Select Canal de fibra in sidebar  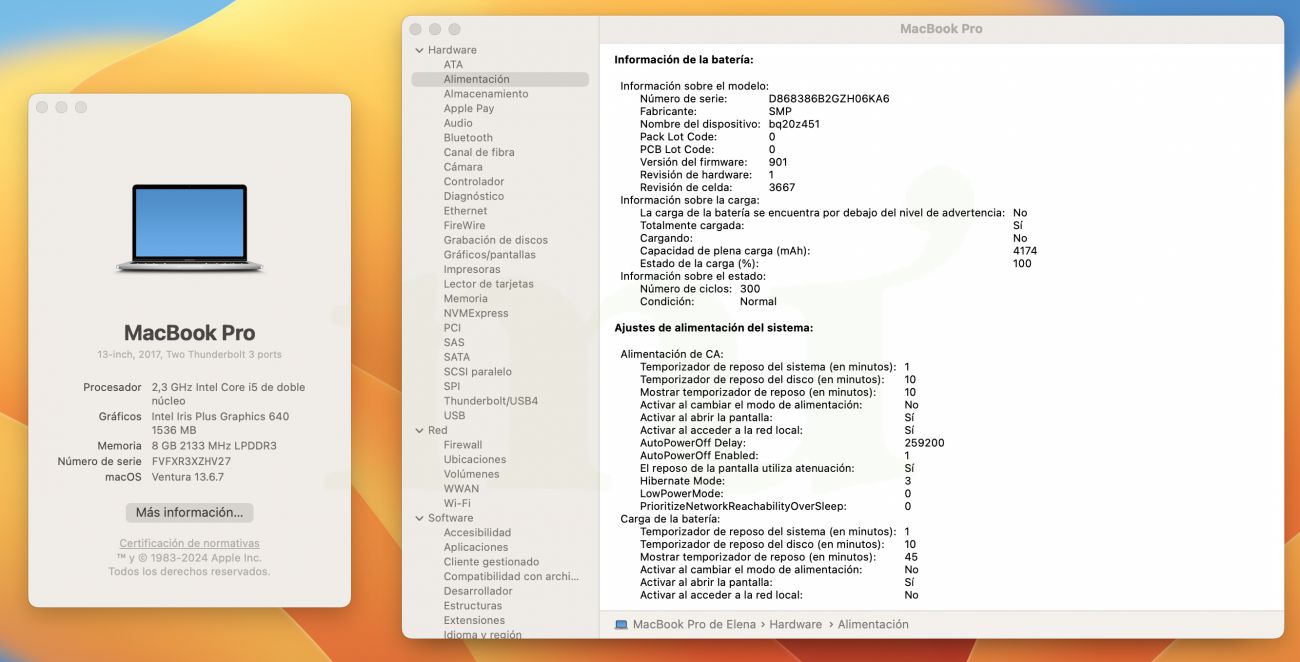click(x=479, y=152)
